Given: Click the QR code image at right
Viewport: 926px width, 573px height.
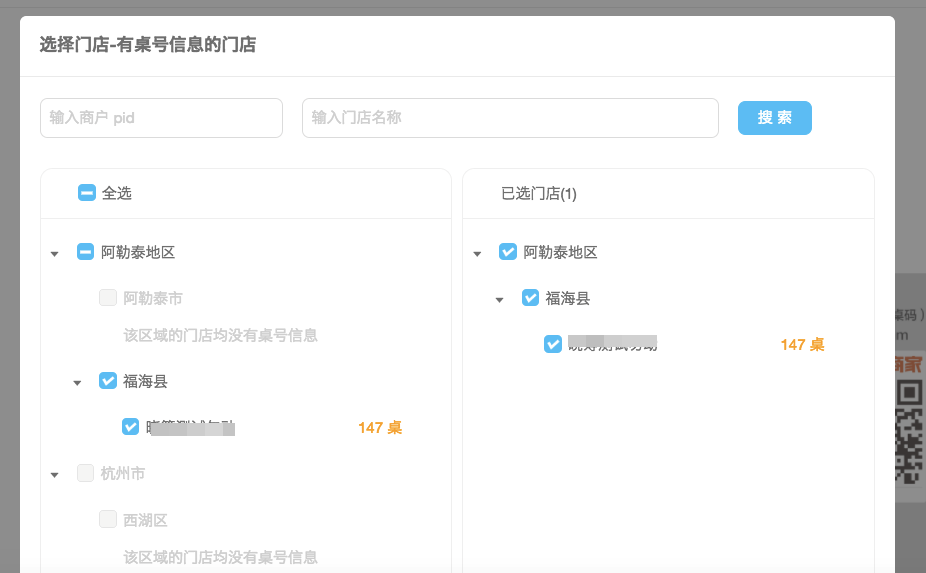Looking at the screenshot, I should 908,430.
